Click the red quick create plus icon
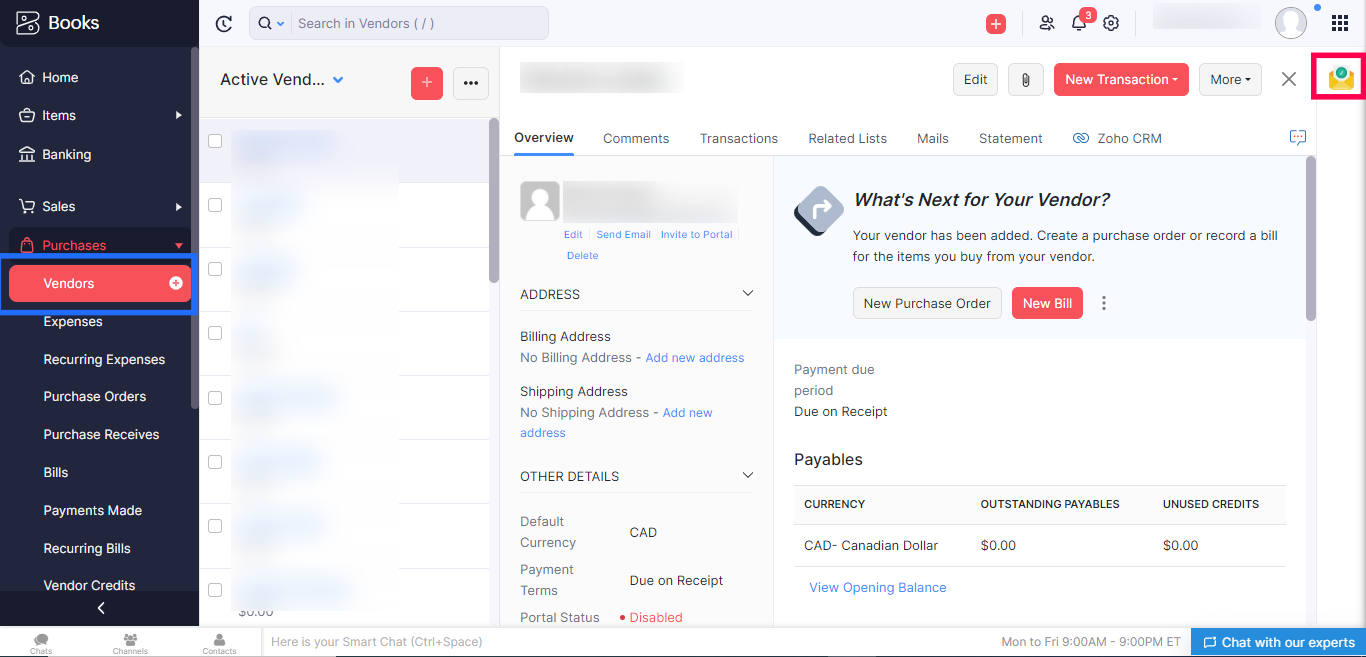This screenshot has height=657, width=1366. 996,23
